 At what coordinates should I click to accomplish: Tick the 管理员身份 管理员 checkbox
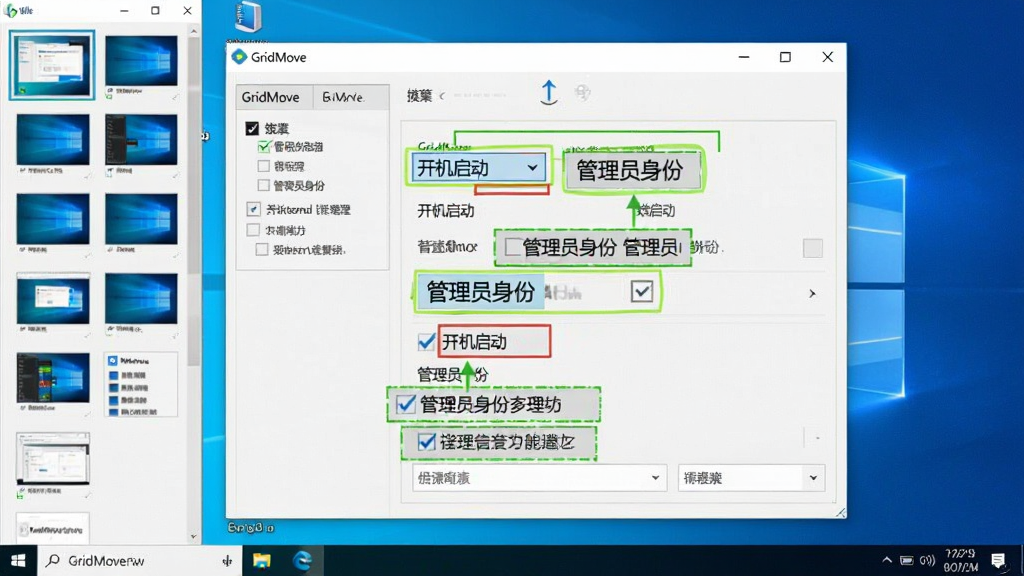[x=513, y=247]
